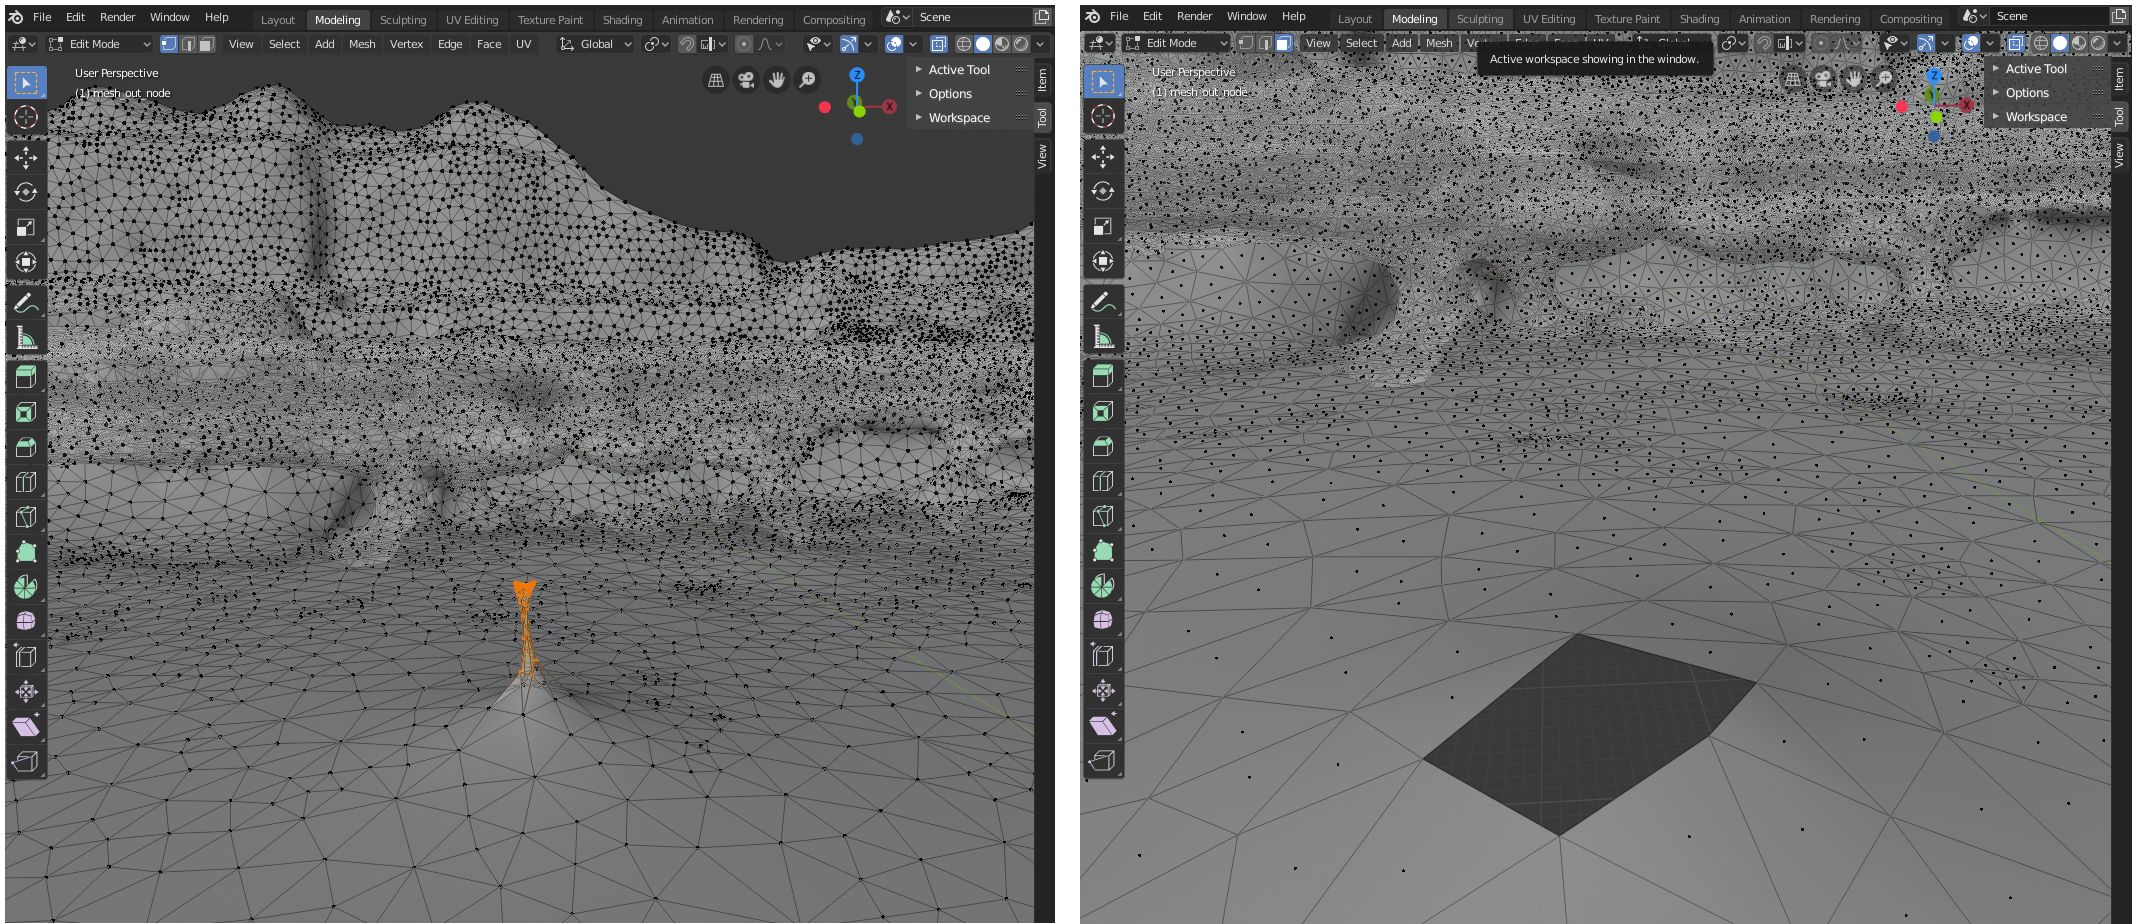Switch to UV Editing tab in left window
2136x924 pixels.
(x=472, y=20)
